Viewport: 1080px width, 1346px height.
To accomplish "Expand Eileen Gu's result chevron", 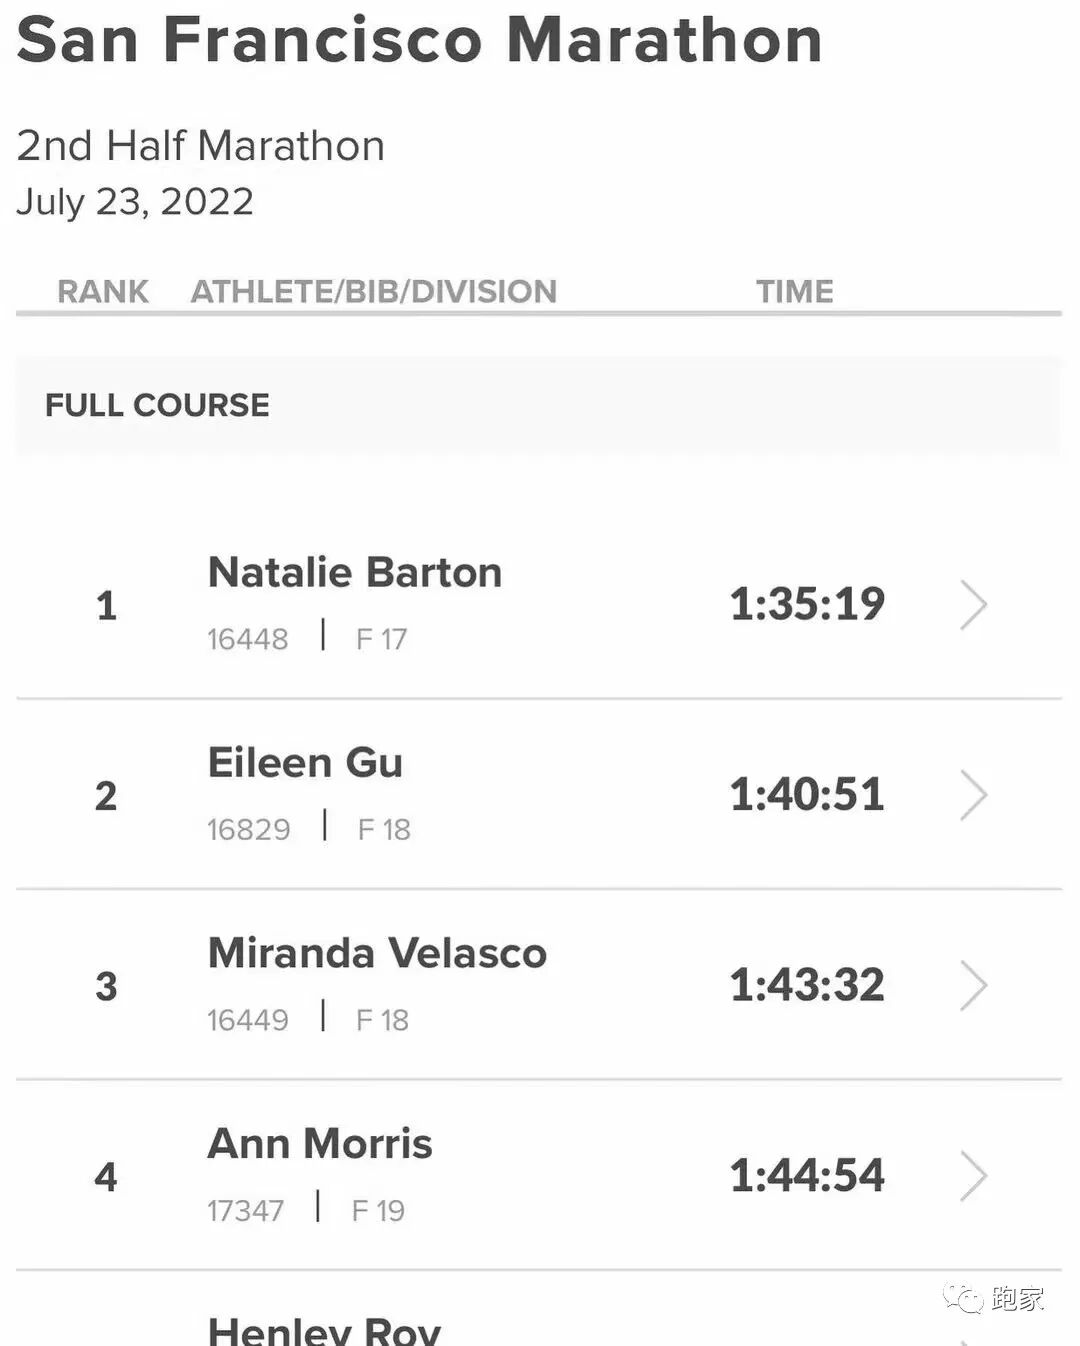I will [x=973, y=795].
